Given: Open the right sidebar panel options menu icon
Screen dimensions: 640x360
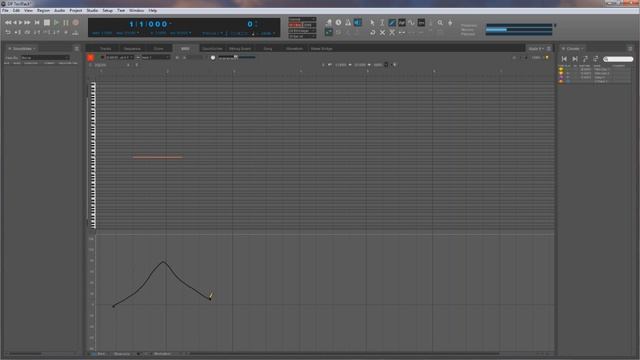Looking at the screenshot, I should click(630, 49).
